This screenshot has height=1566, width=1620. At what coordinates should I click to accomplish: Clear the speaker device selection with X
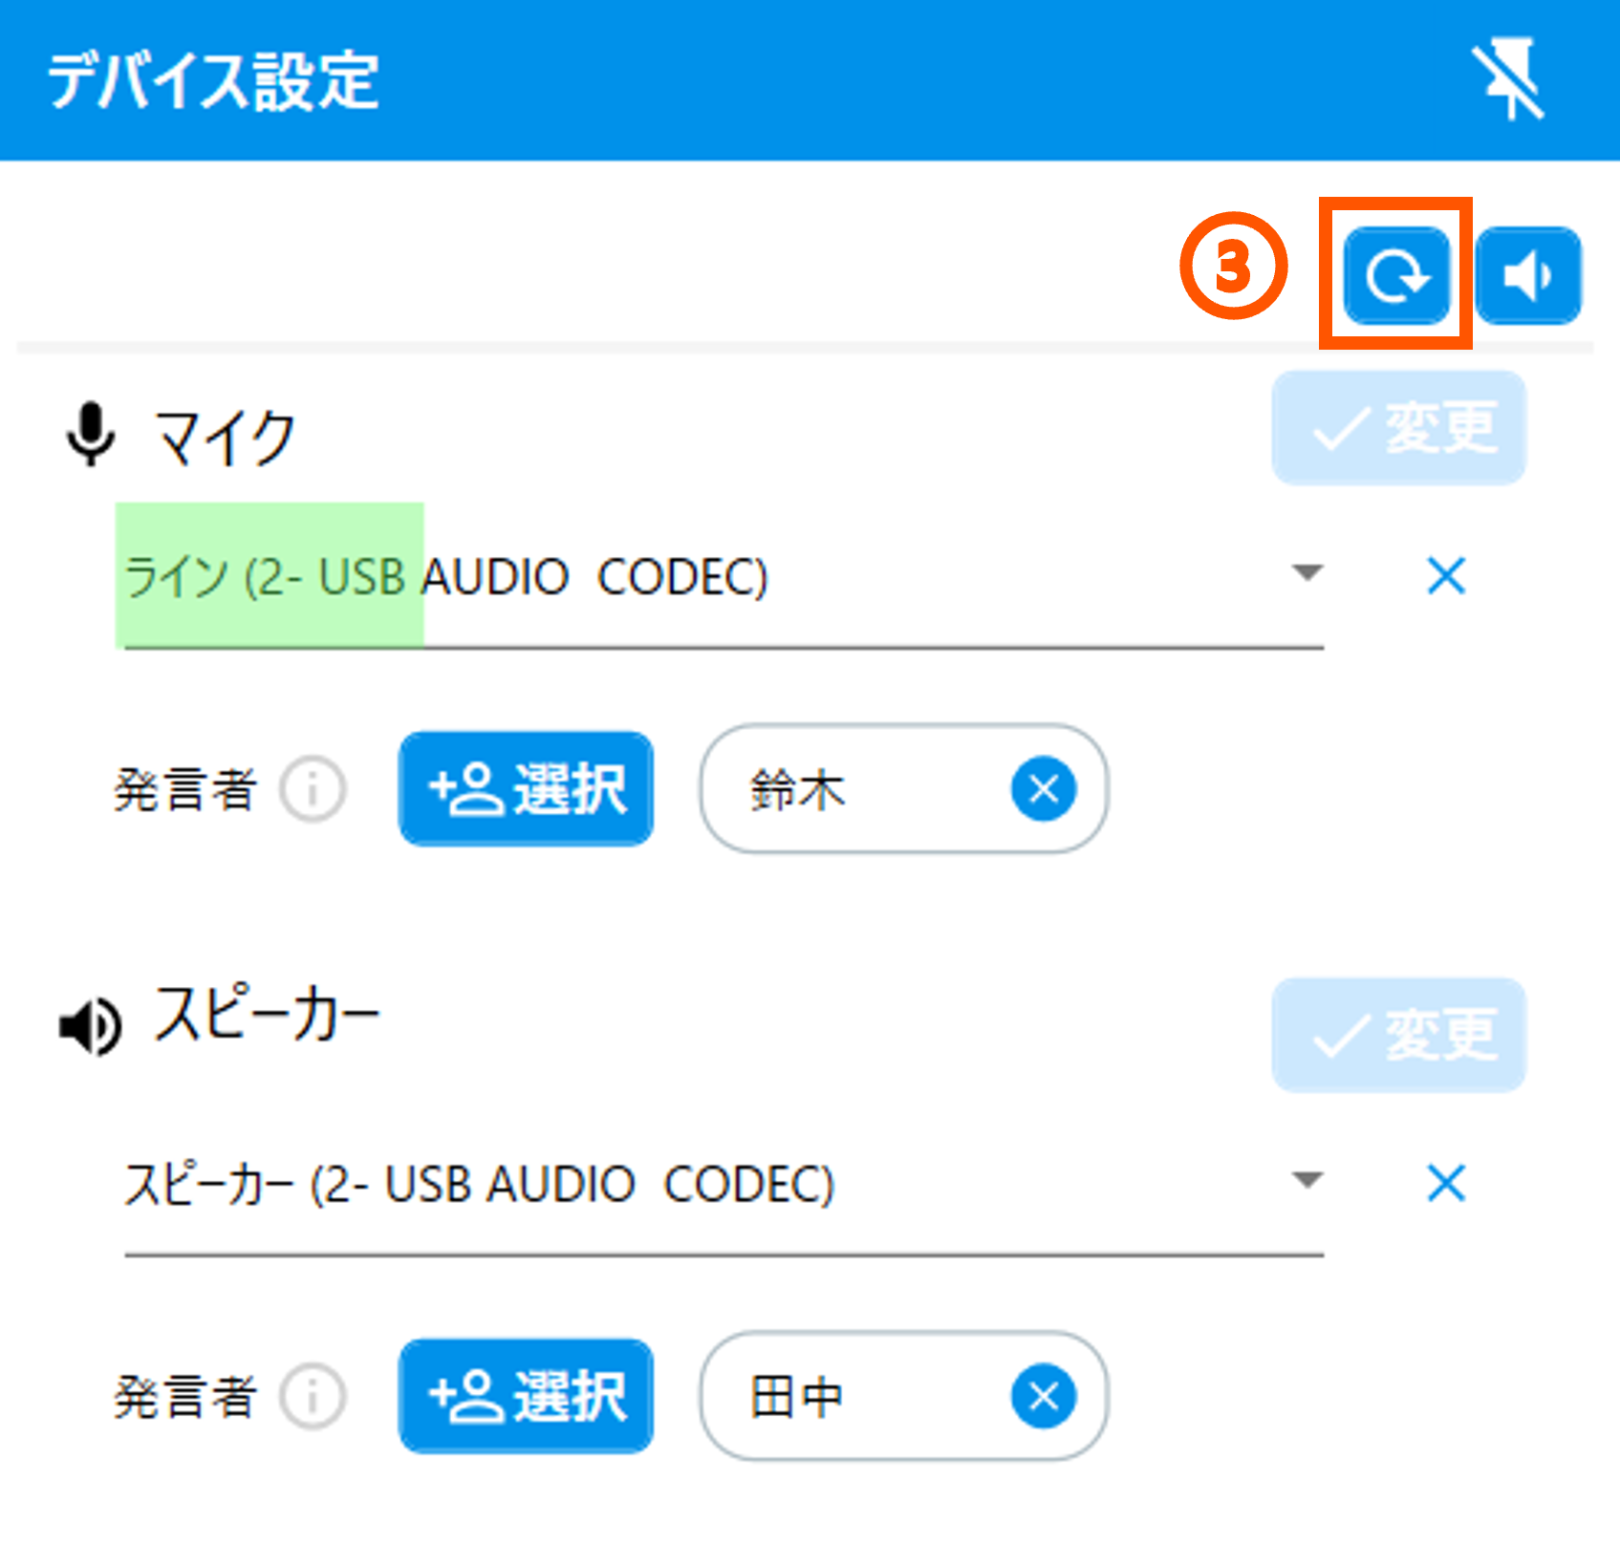pyautogui.click(x=1446, y=1183)
